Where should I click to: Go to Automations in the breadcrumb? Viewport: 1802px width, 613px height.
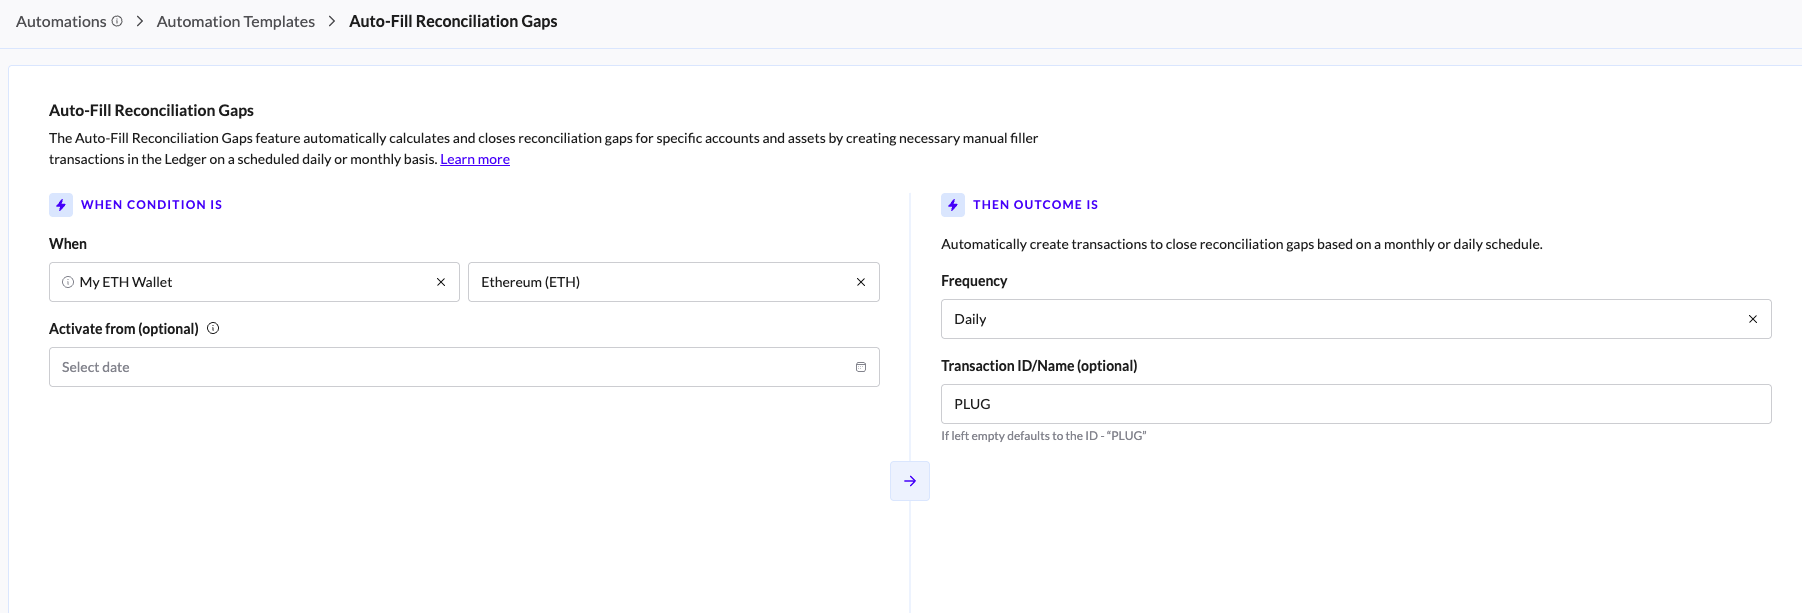pos(61,21)
